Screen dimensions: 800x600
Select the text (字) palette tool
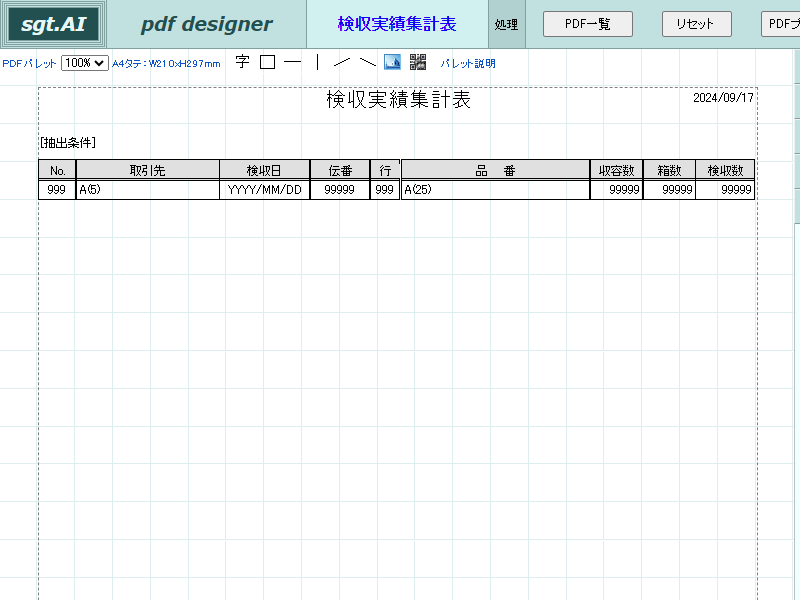pyautogui.click(x=242, y=62)
